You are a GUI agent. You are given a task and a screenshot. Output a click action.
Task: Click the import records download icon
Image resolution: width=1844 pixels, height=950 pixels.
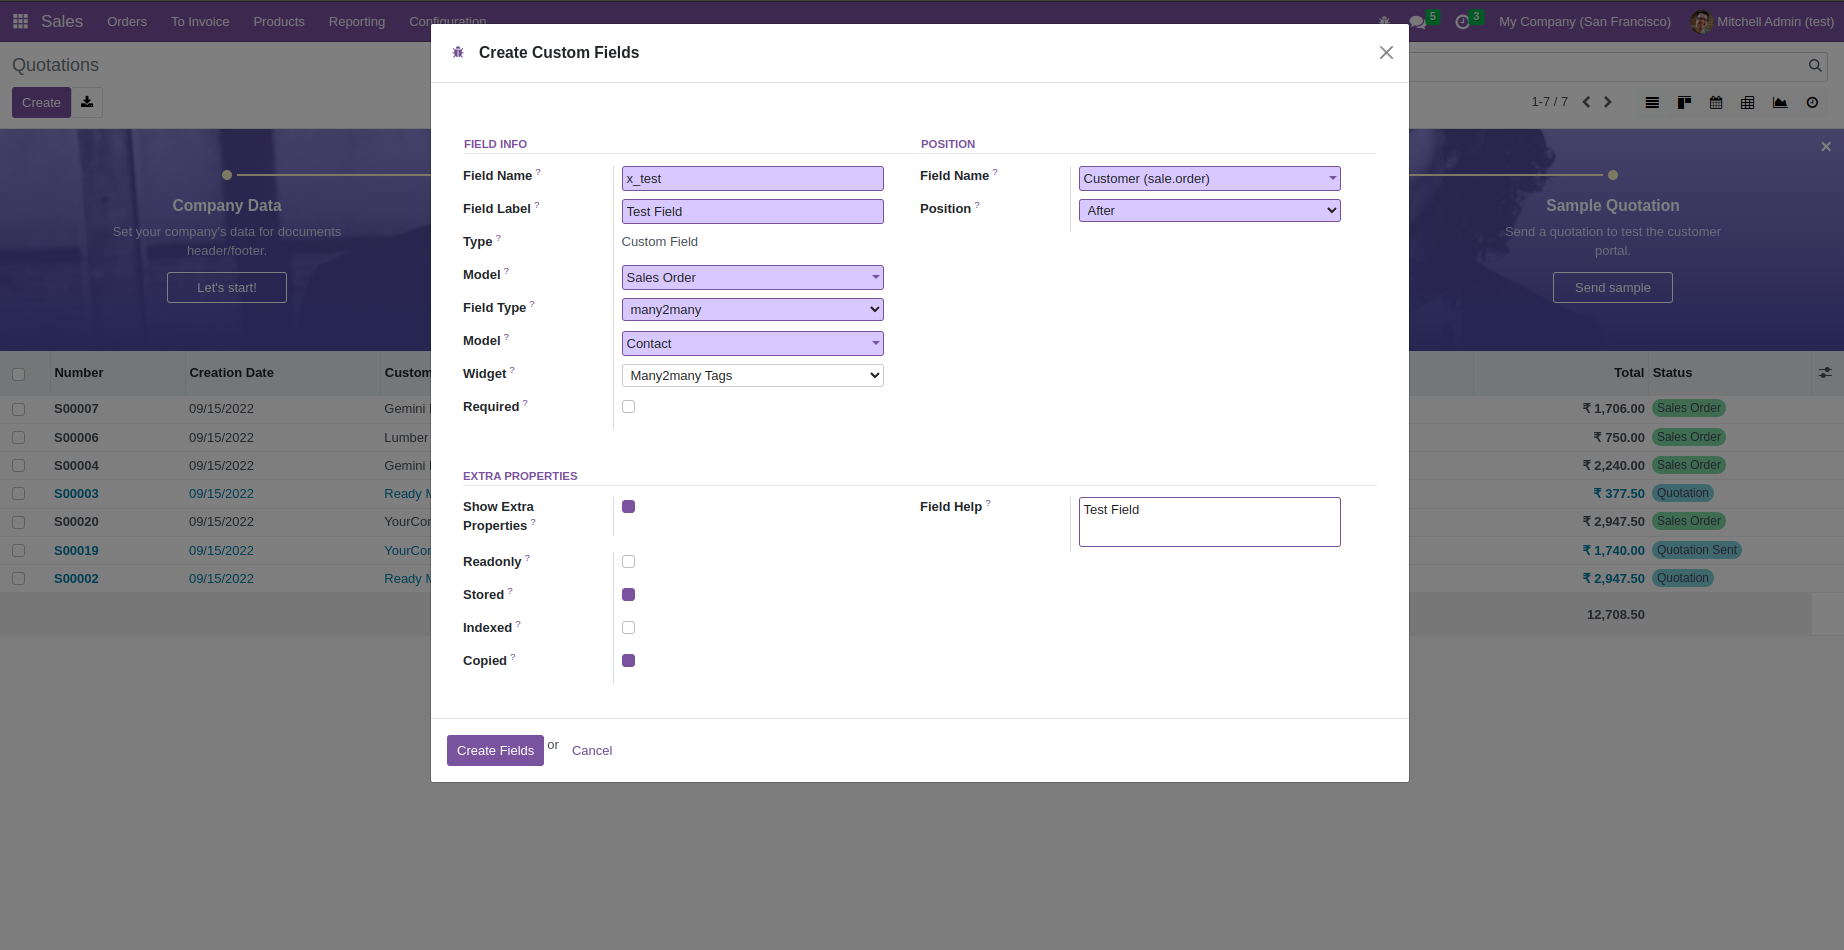[87, 102]
